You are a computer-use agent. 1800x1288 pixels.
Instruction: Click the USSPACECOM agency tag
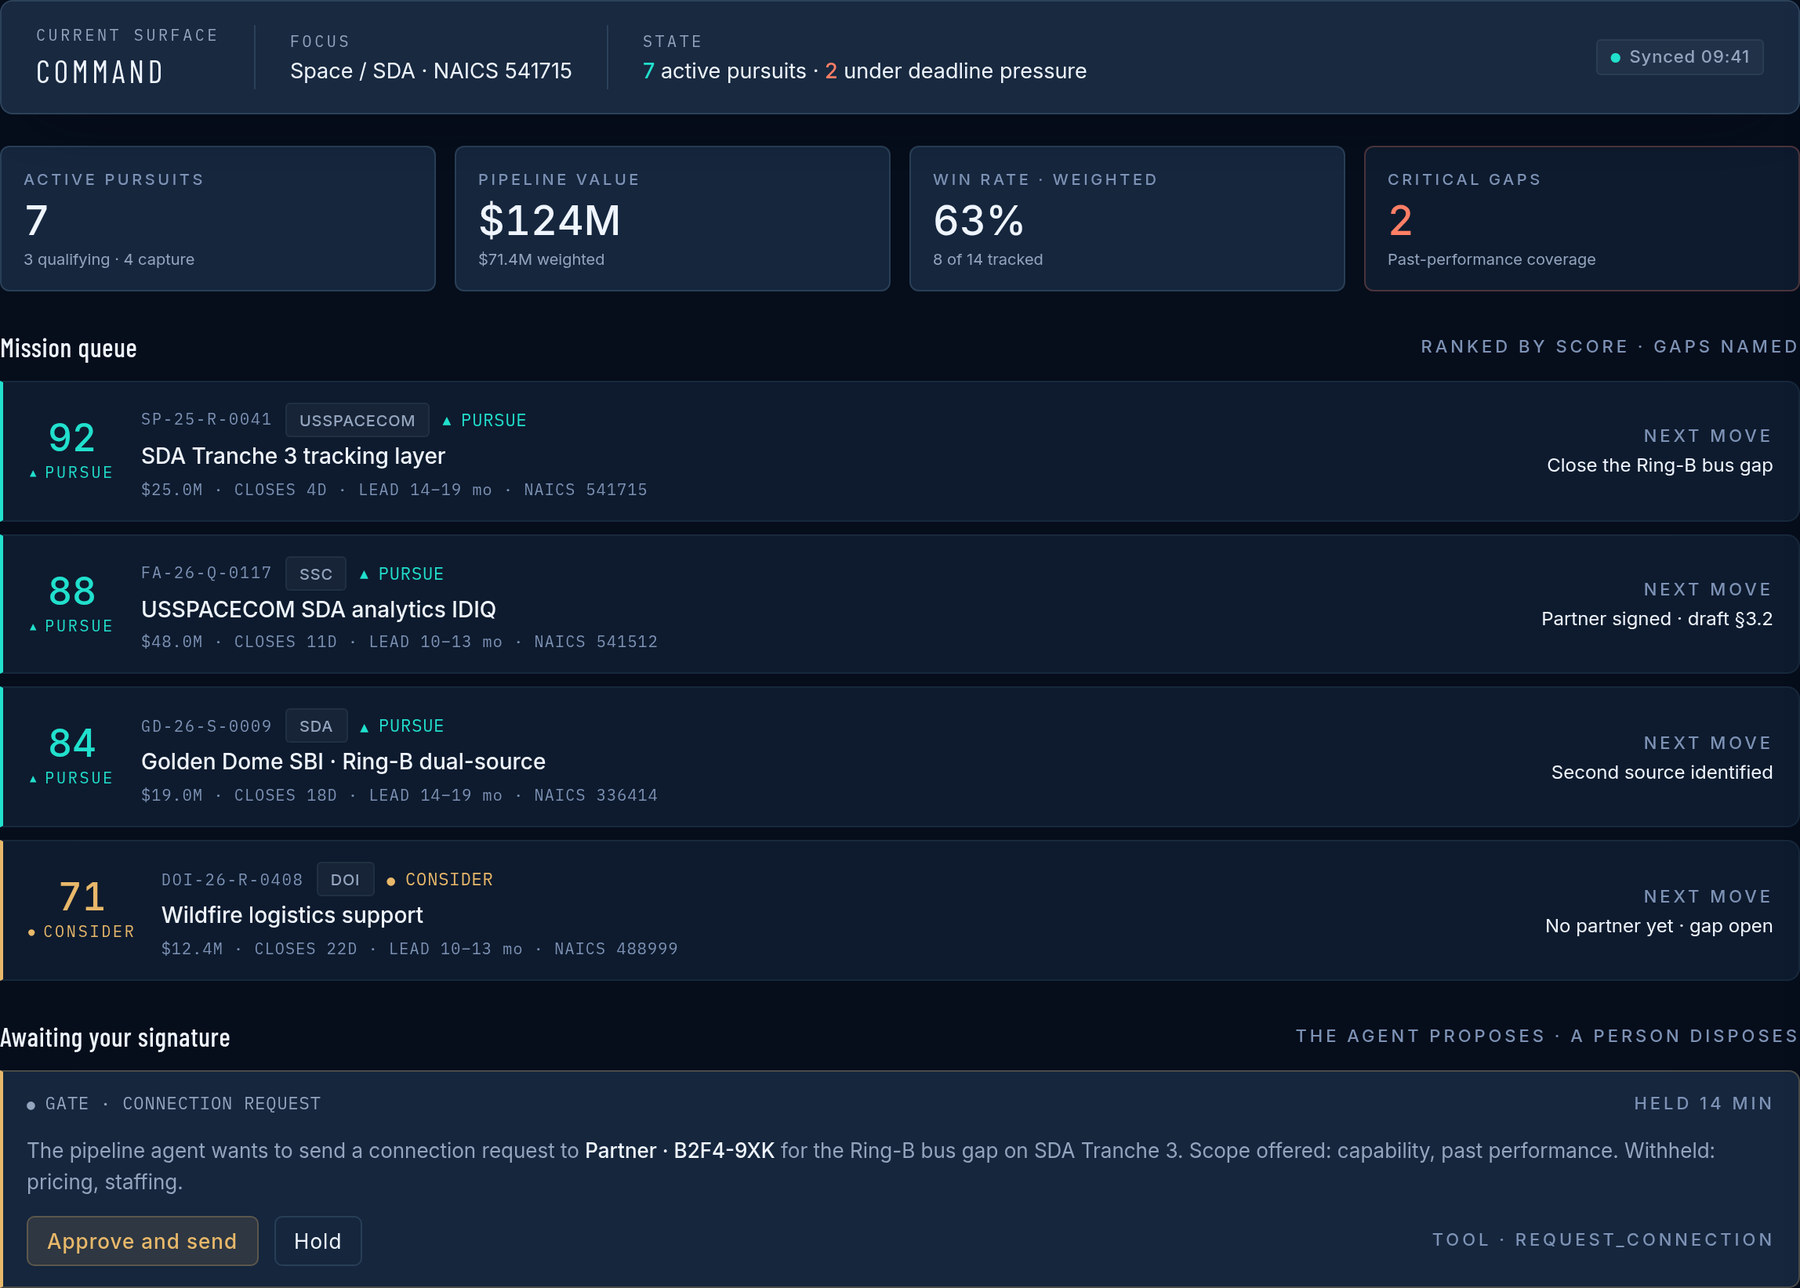click(x=357, y=420)
